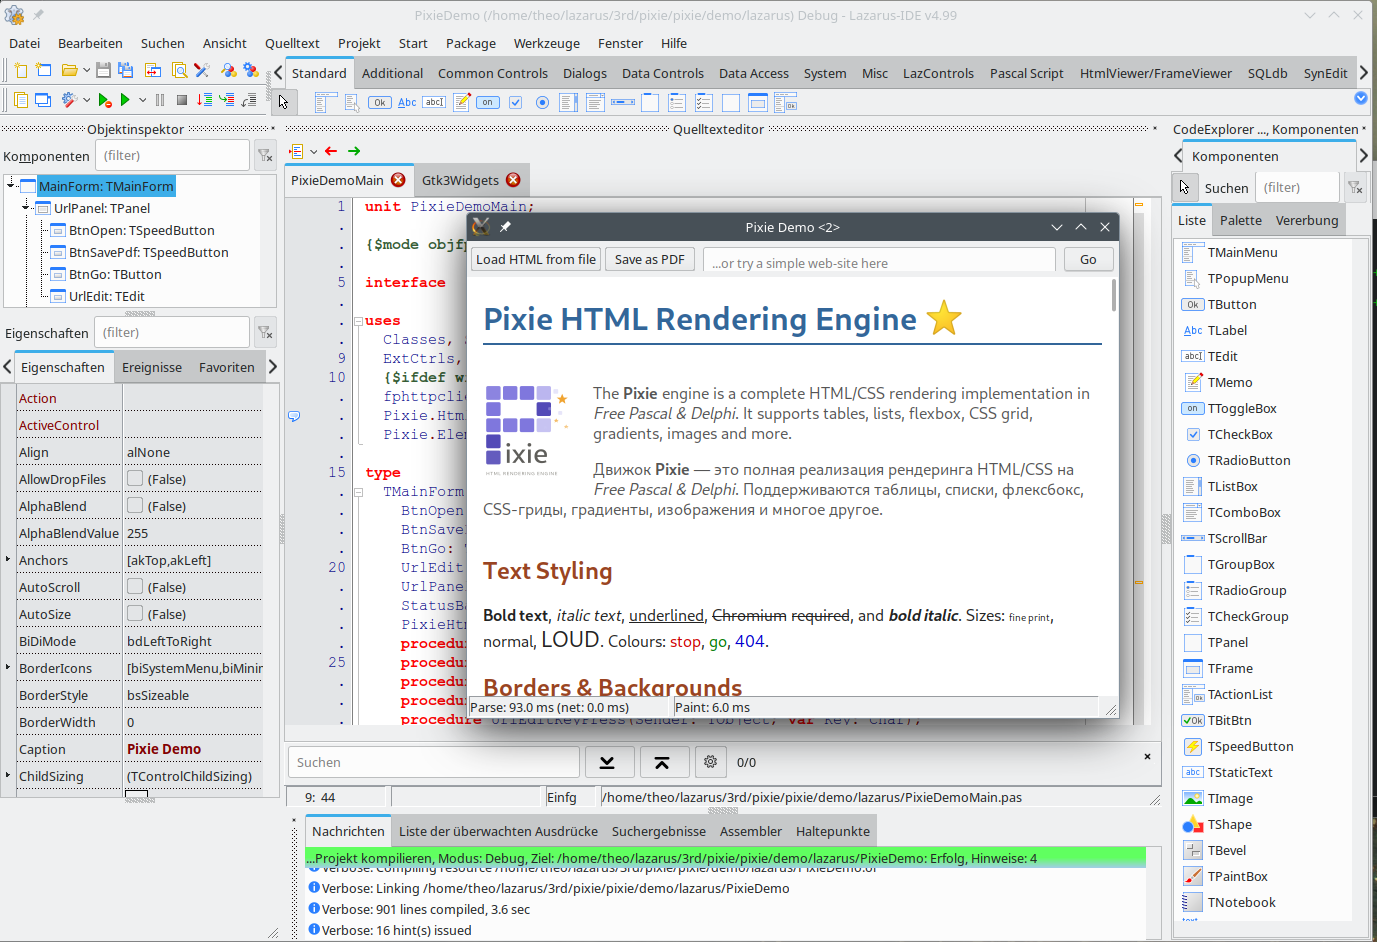Click the Stop debugging square icon
The width and height of the screenshot is (1377, 942).
point(181,100)
